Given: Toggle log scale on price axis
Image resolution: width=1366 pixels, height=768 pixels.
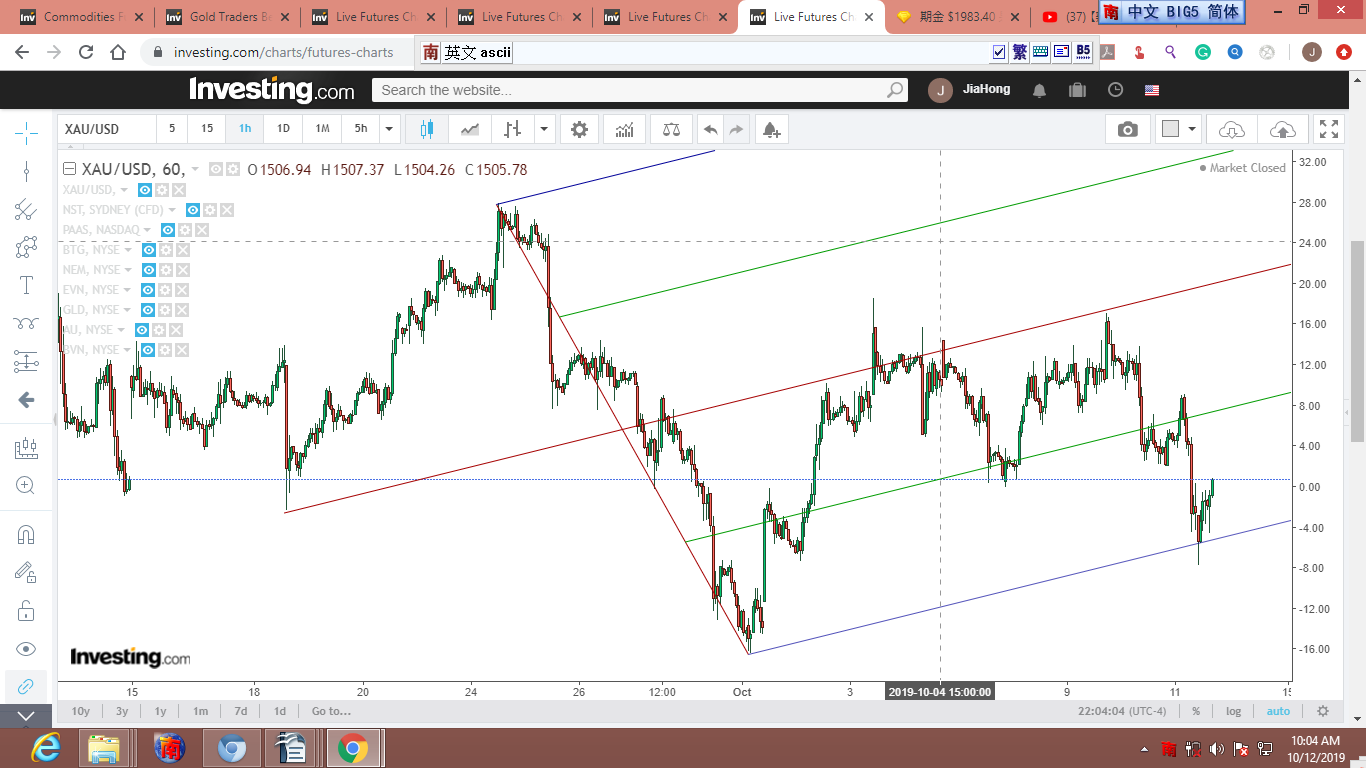Looking at the screenshot, I should [x=1234, y=711].
